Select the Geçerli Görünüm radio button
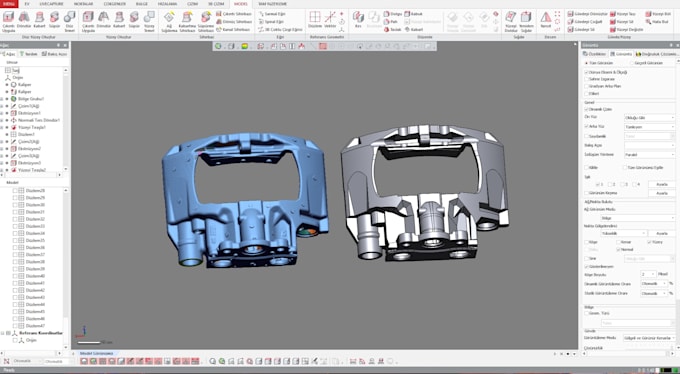The image size is (680, 374). (x=631, y=63)
